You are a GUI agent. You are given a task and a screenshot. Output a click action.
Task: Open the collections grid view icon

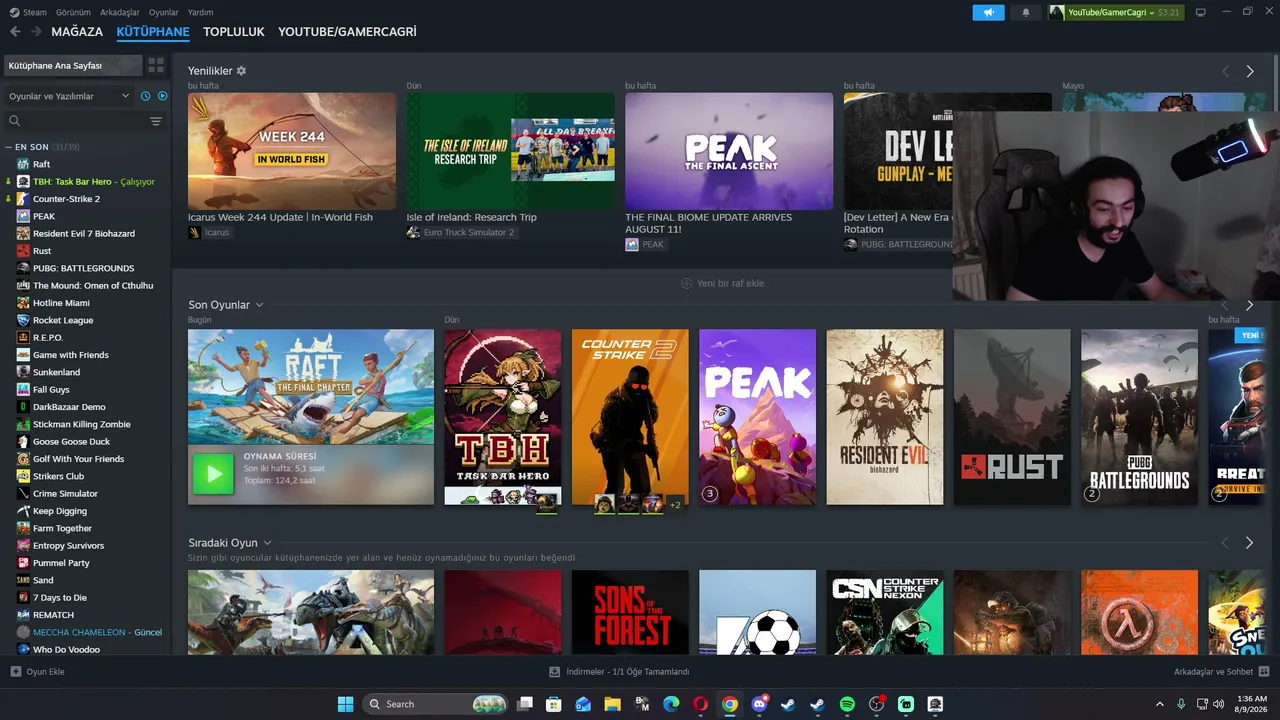[156, 65]
